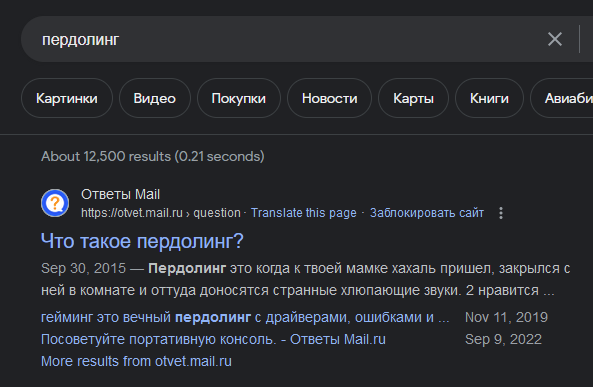The width and height of the screenshot is (593, 387).
Task: Switch to the Покупки tab
Action: (x=239, y=98)
